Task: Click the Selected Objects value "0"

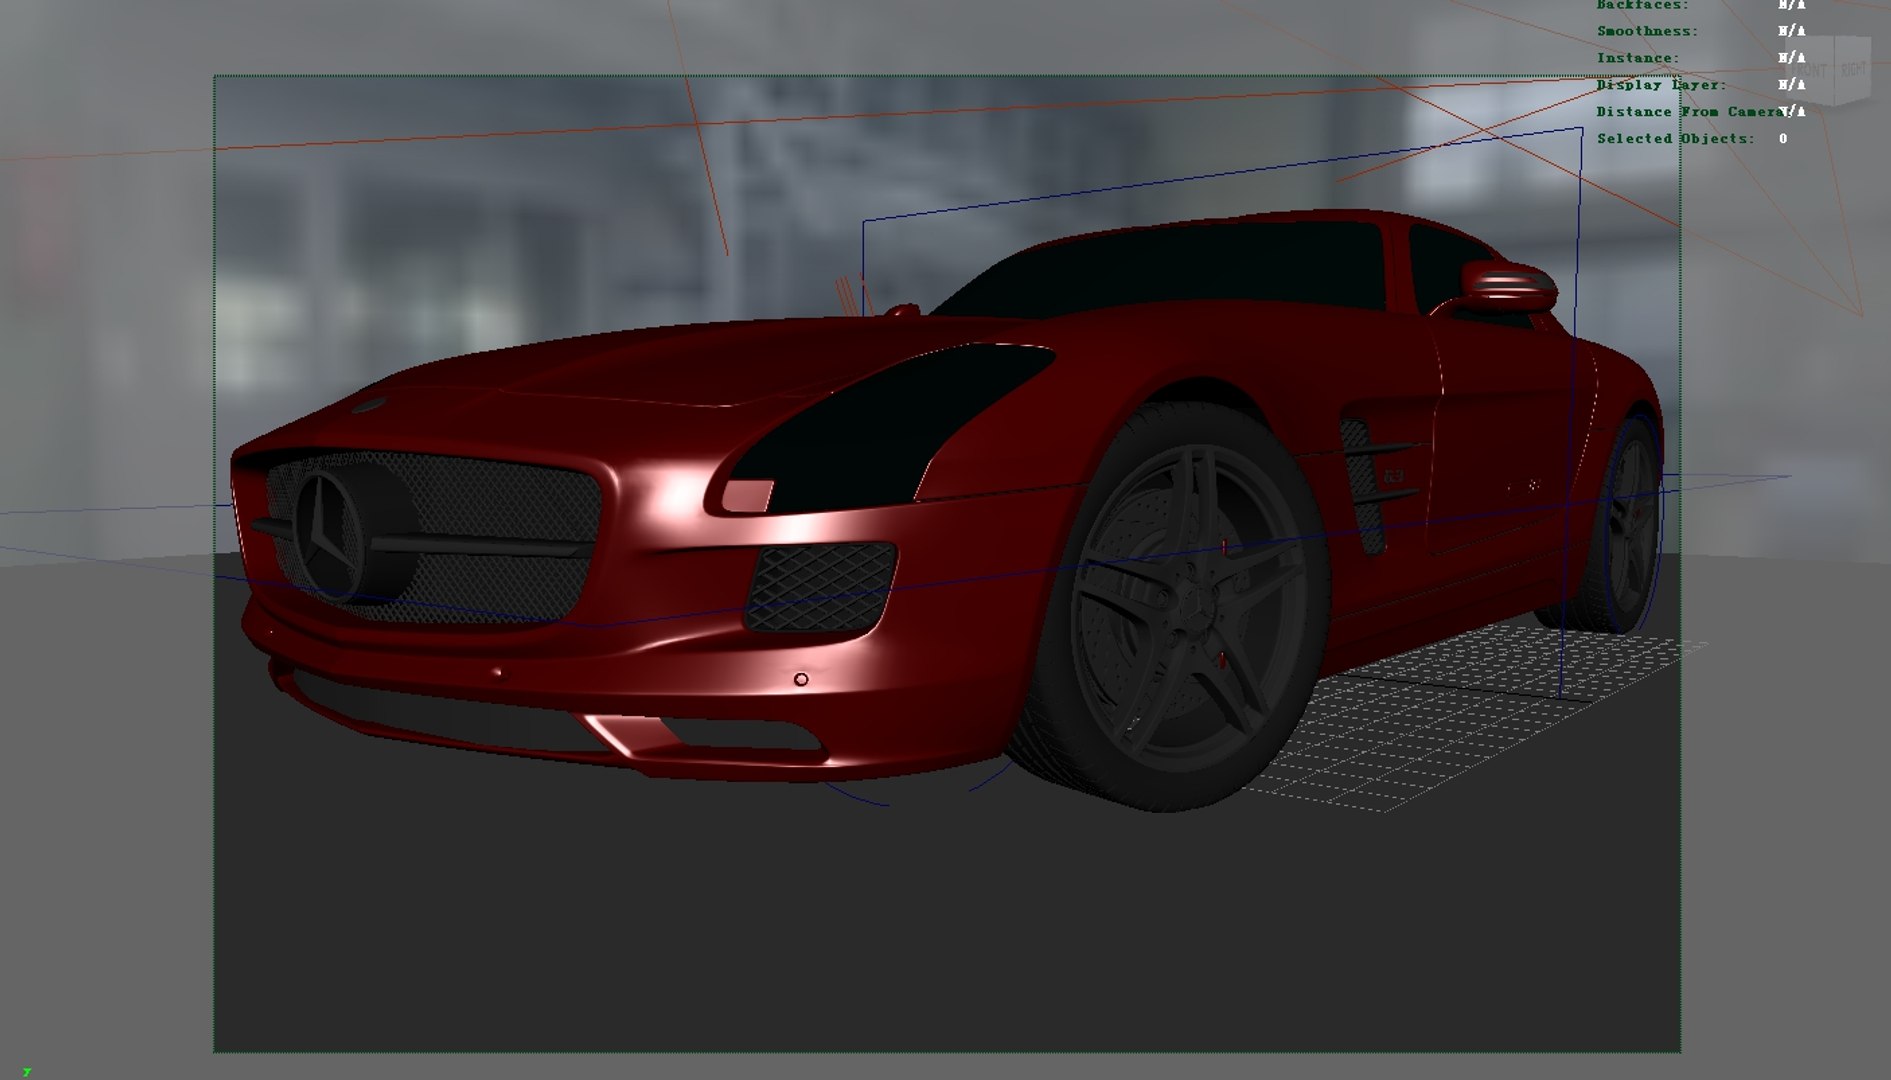Action: (x=1783, y=139)
